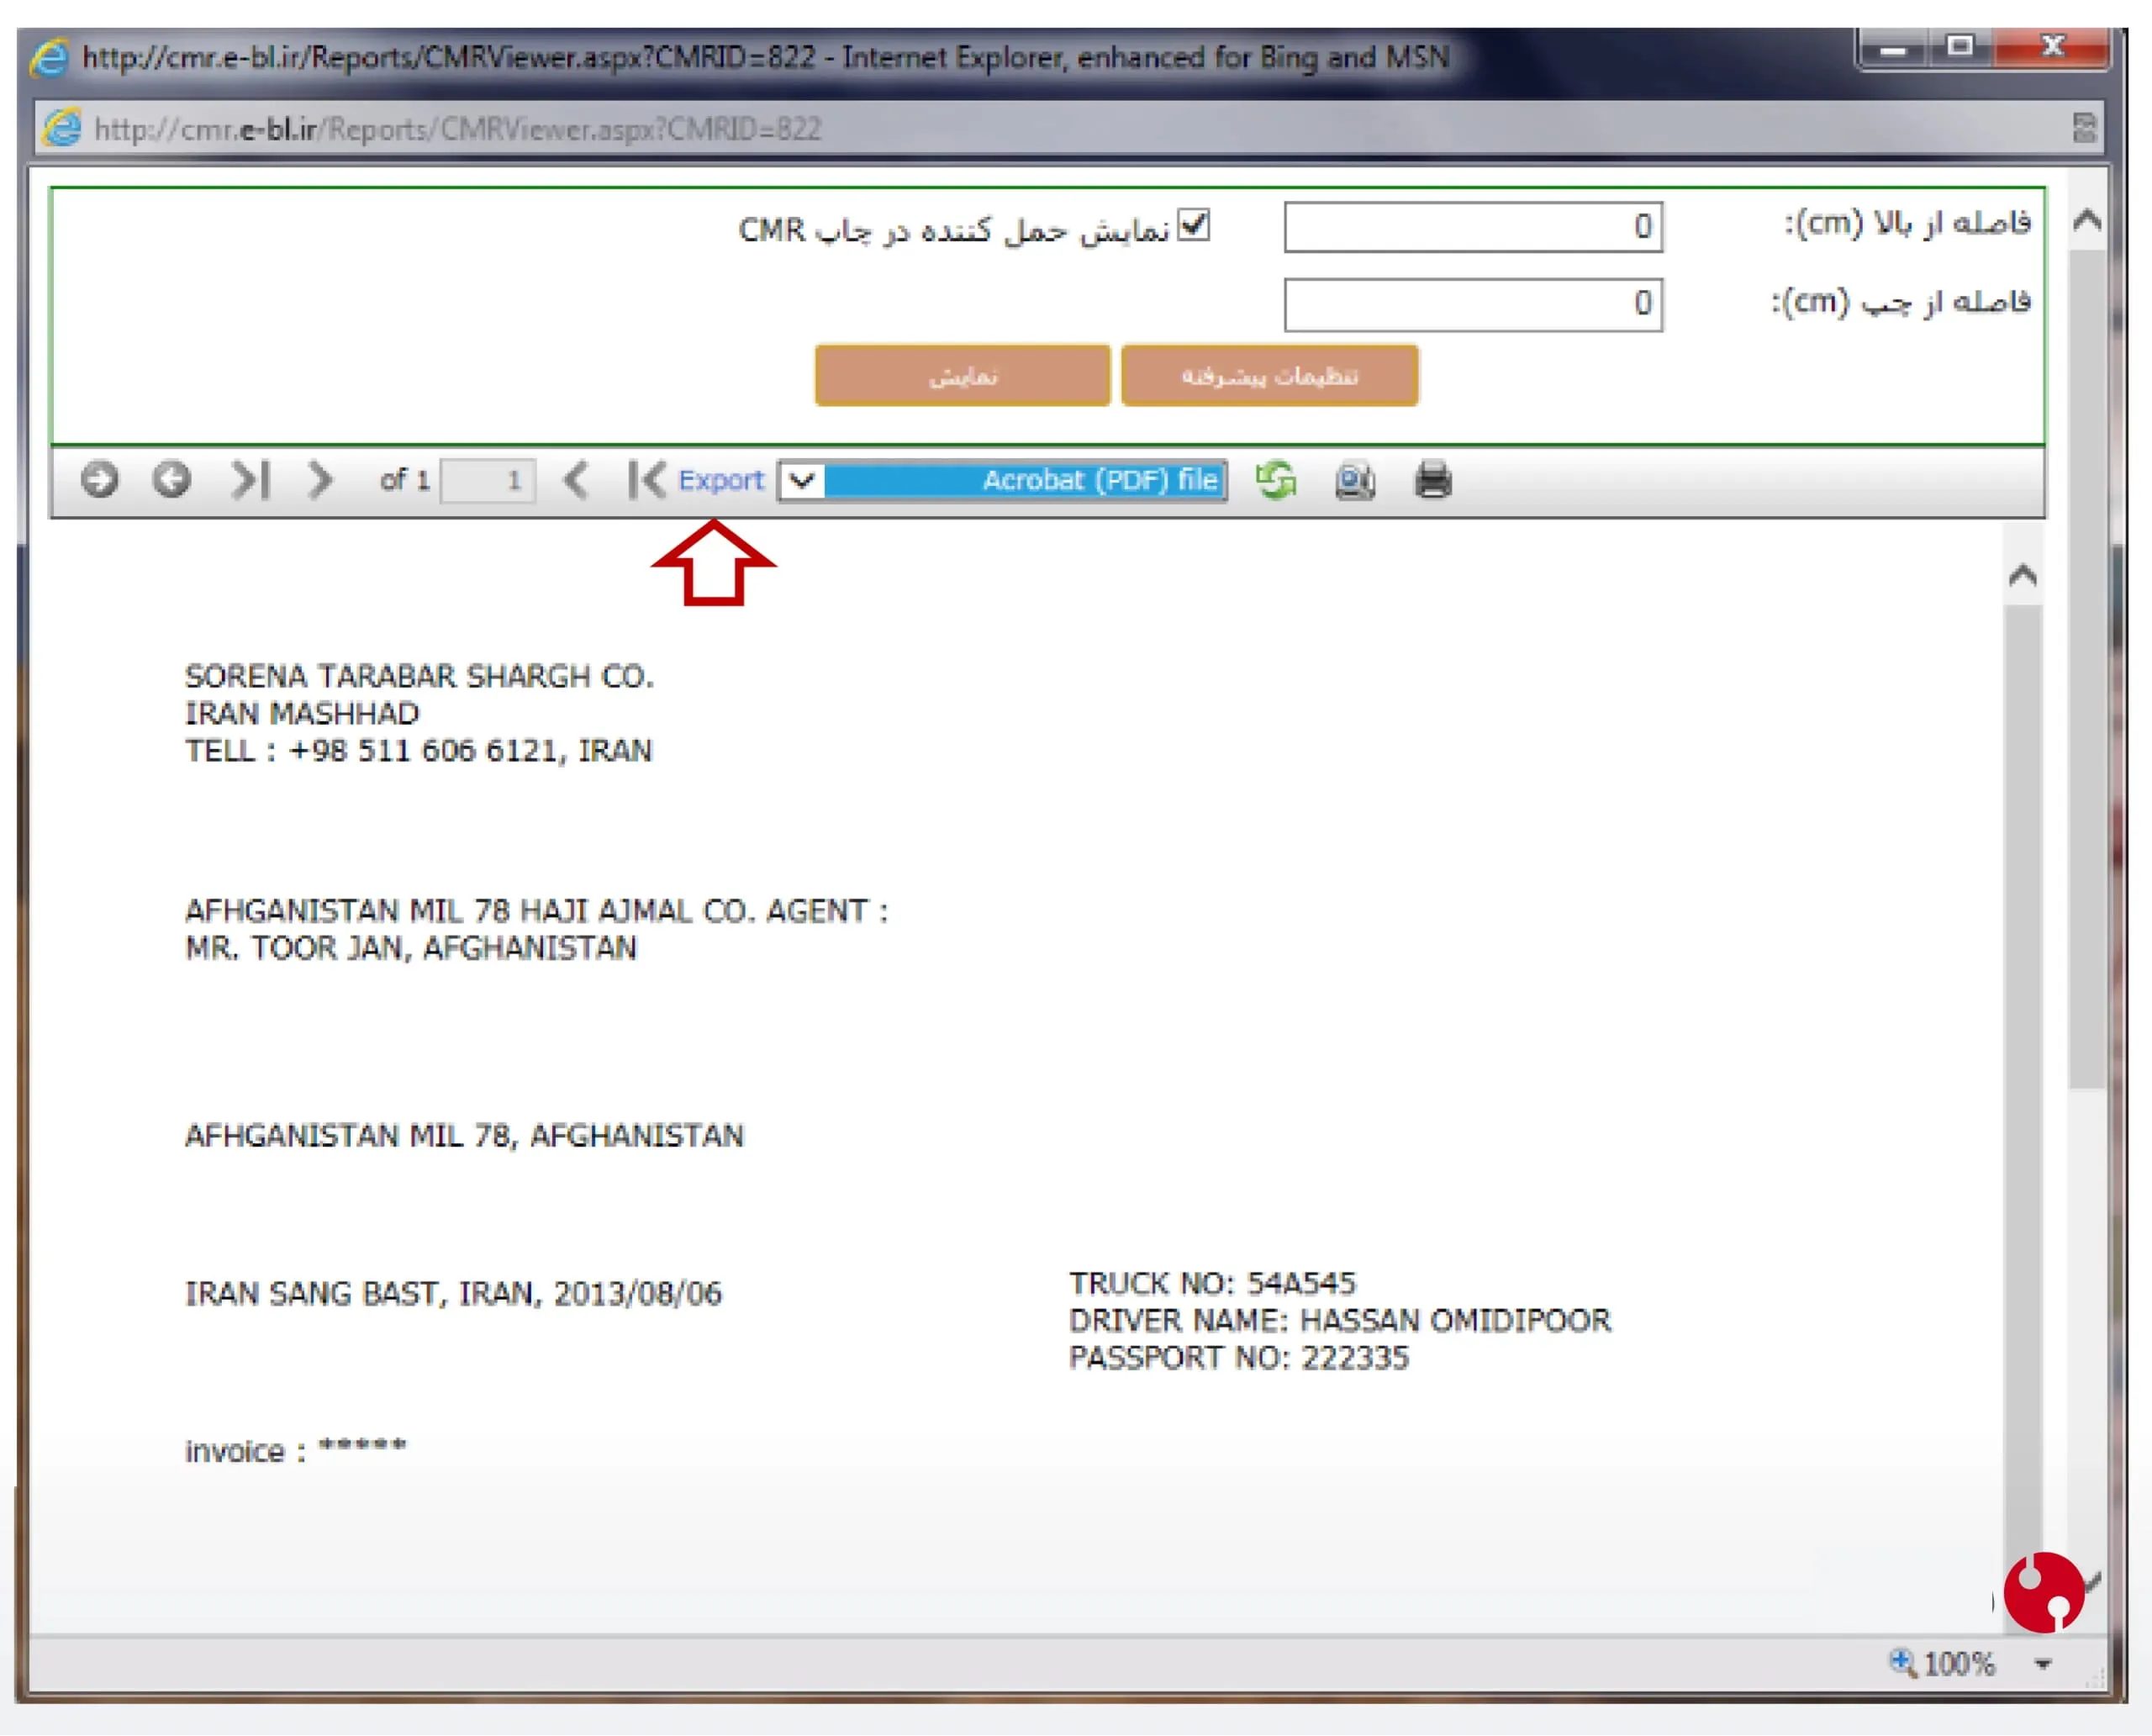
Task: Click the 100% zoom level text
Action: pos(1959,1664)
